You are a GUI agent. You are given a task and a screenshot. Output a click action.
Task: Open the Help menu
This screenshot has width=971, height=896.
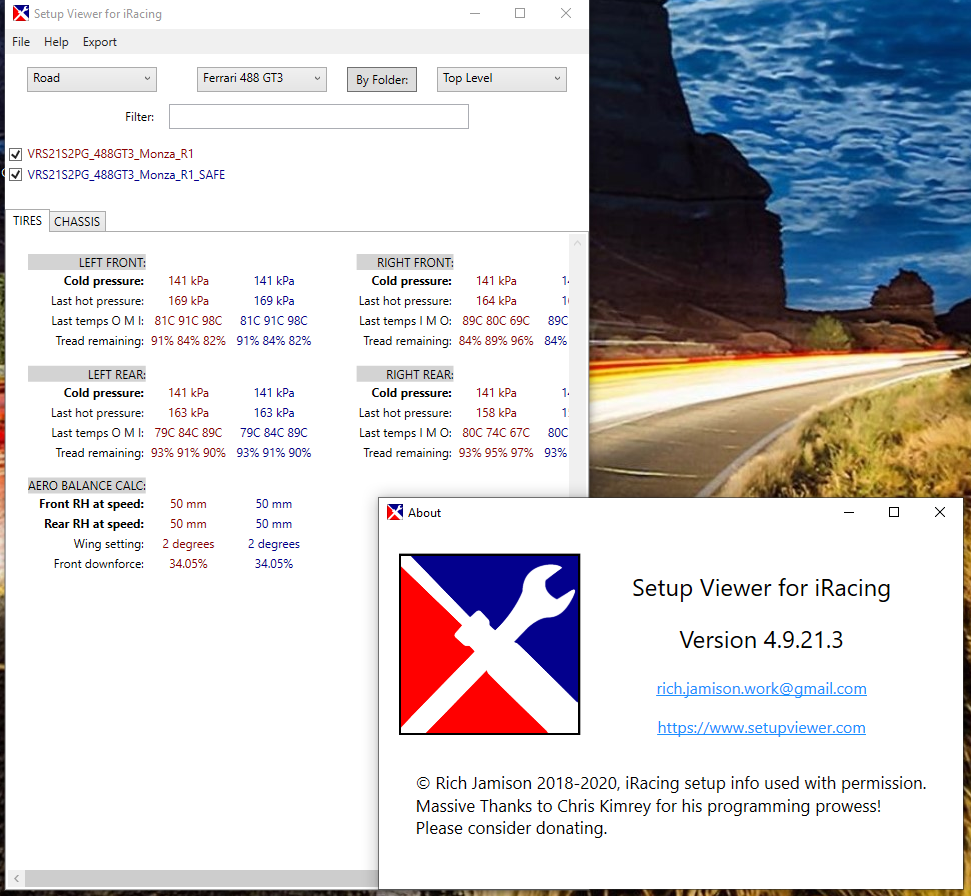[56, 42]
